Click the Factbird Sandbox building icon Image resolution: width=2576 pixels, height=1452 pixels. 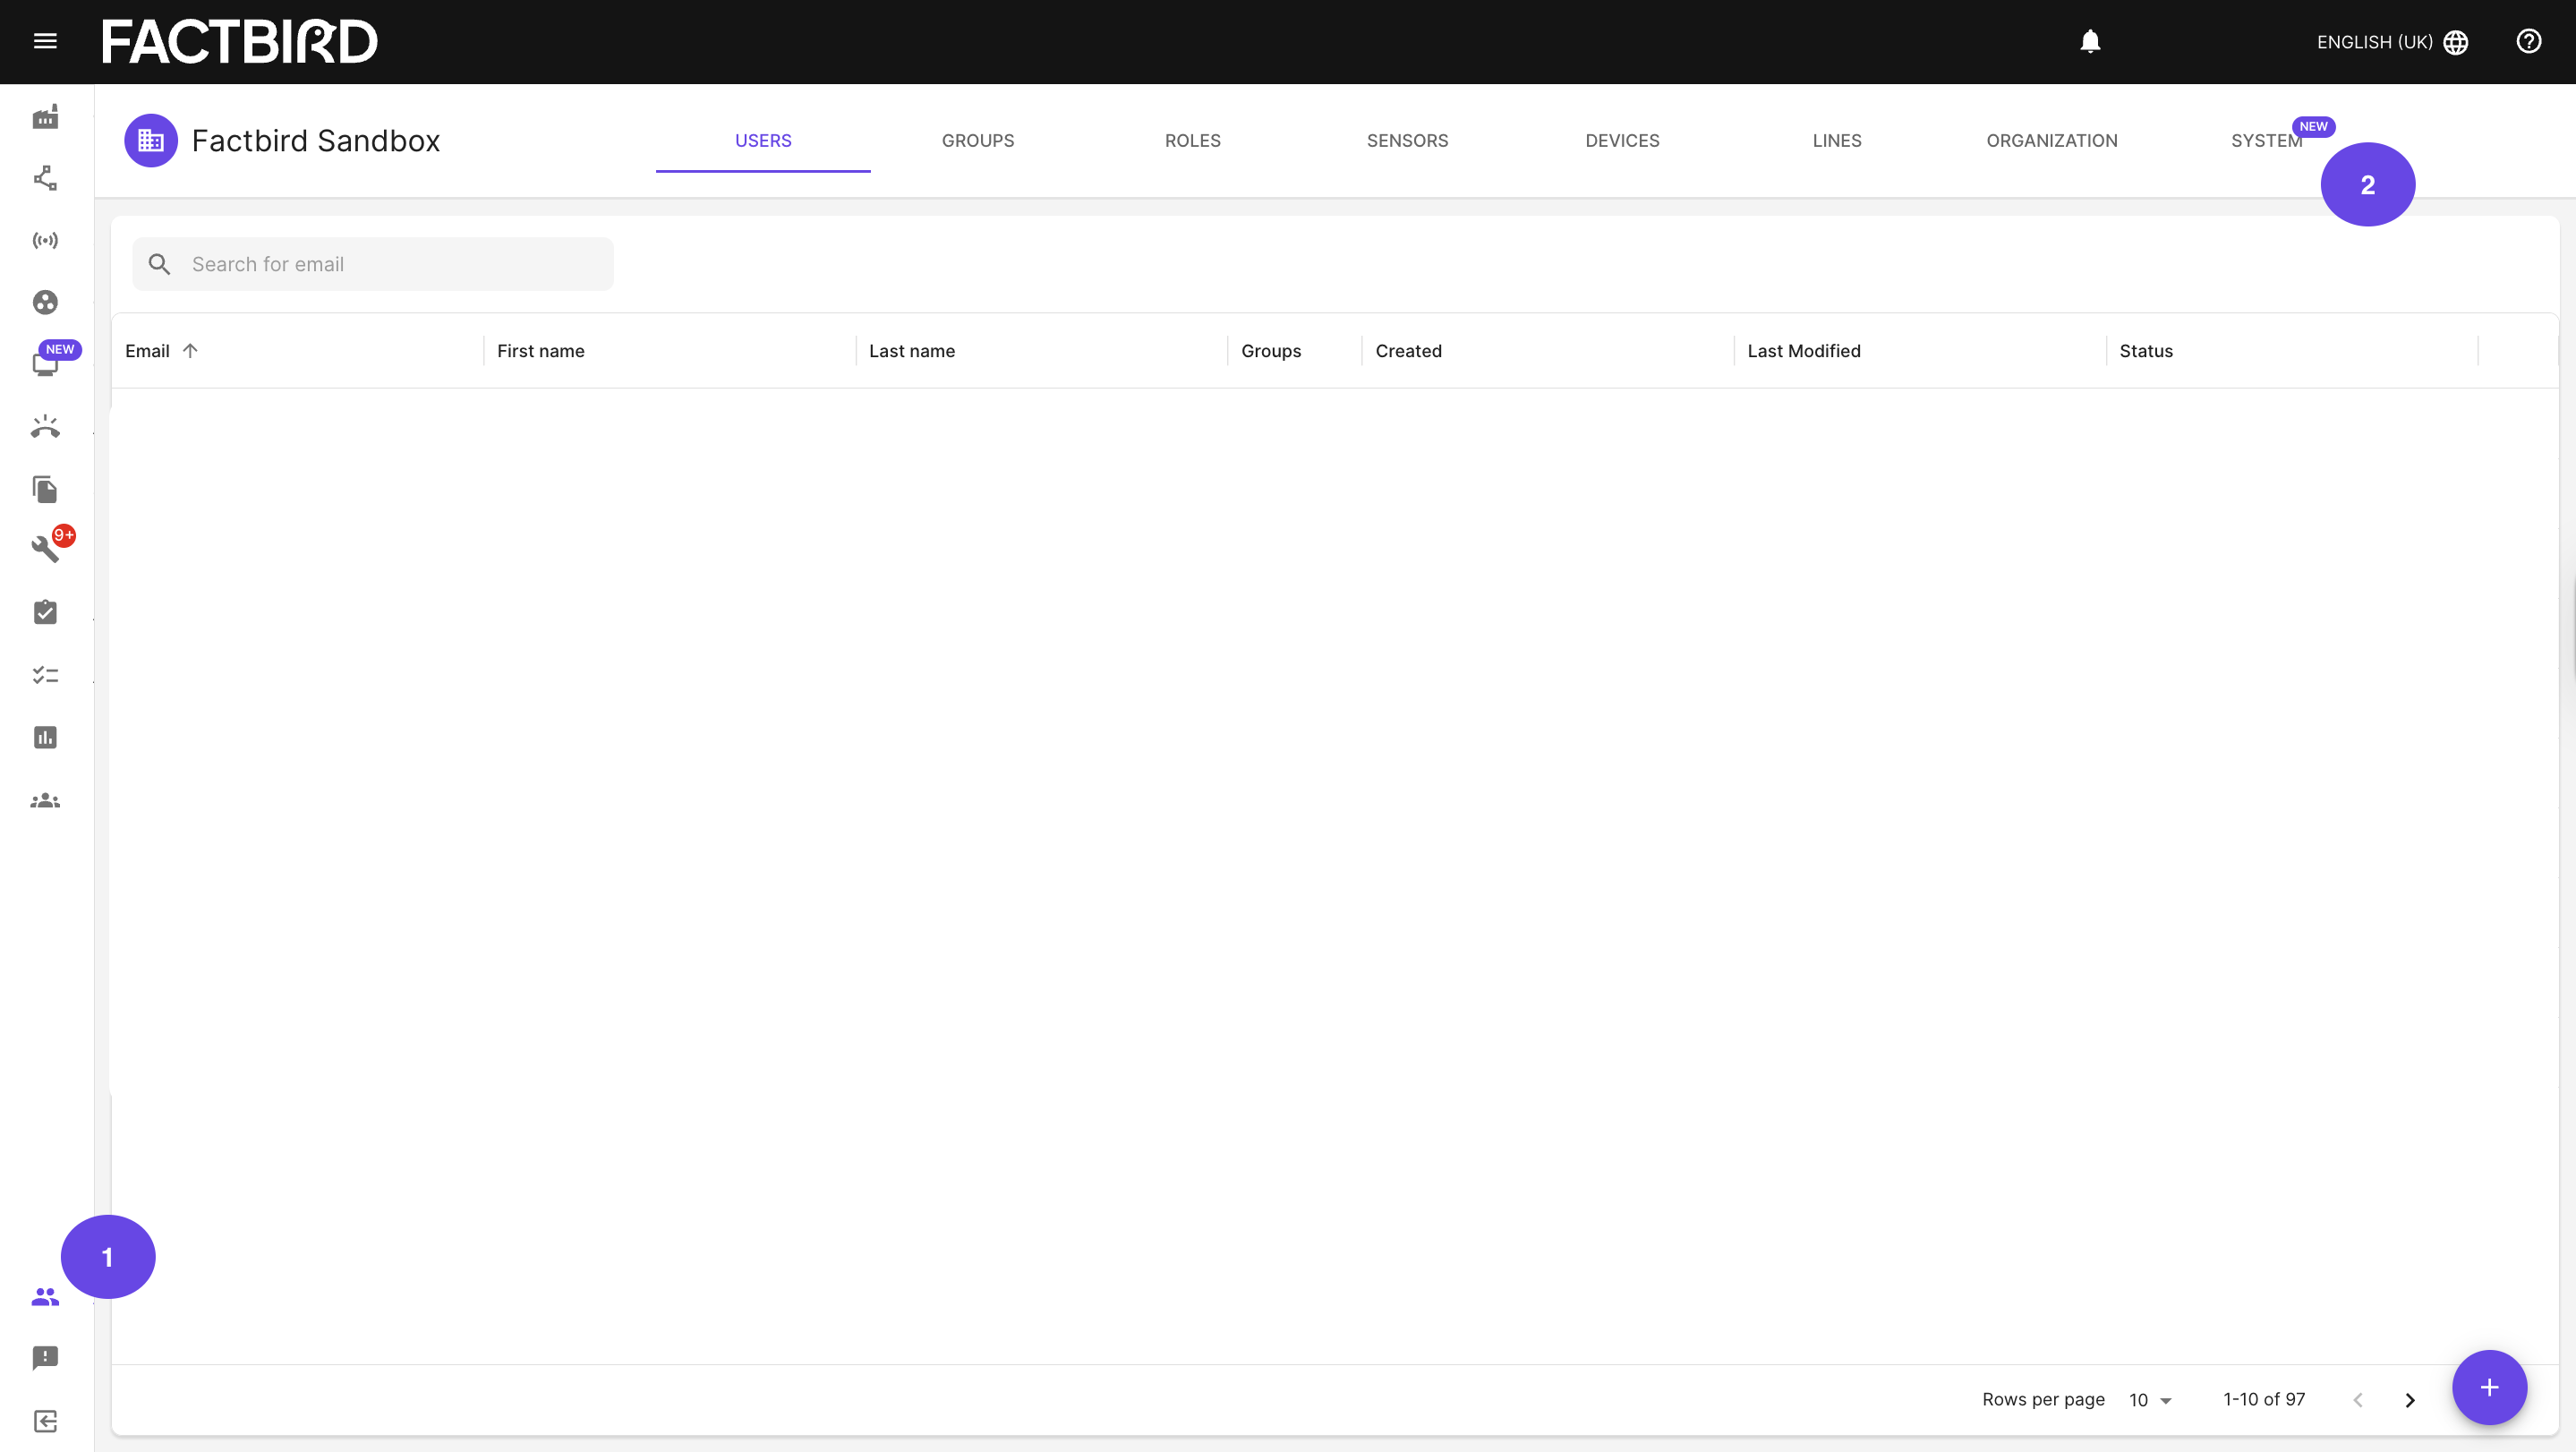pos(151,141)
